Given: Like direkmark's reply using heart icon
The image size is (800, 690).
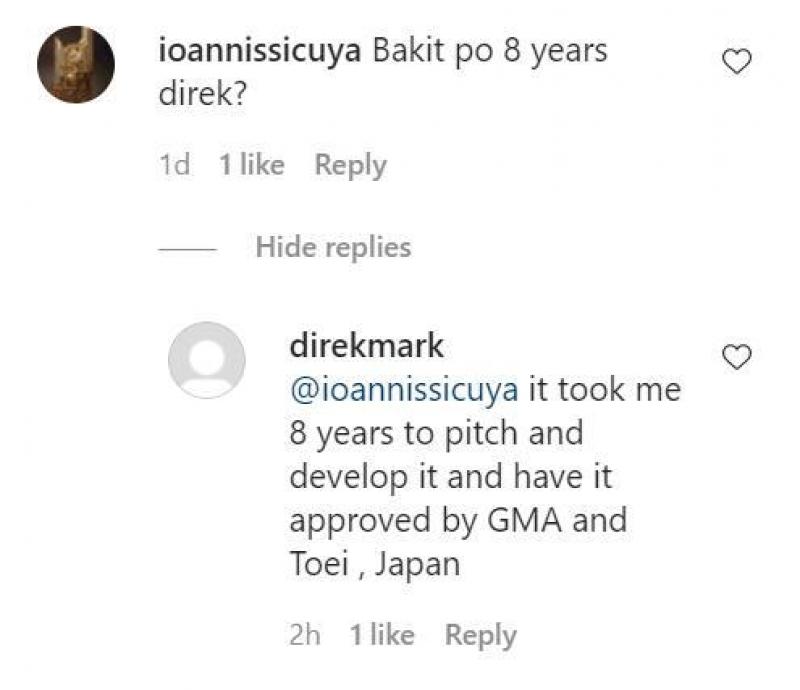Looking at the screenshot, I should tap(737, 357).
